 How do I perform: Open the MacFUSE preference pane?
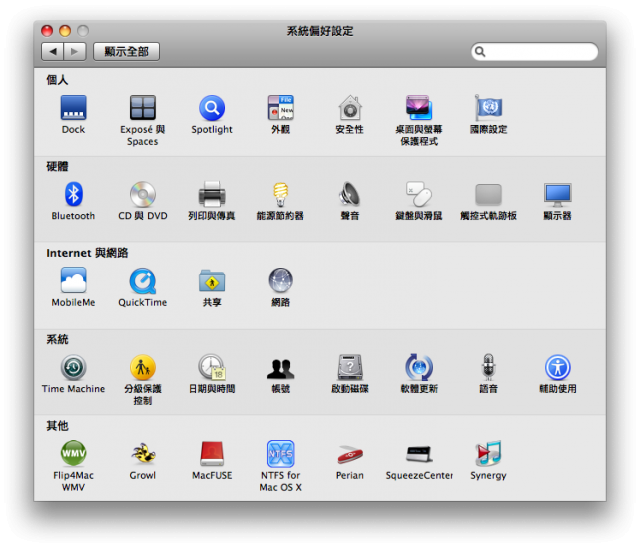tap(212, 454)
